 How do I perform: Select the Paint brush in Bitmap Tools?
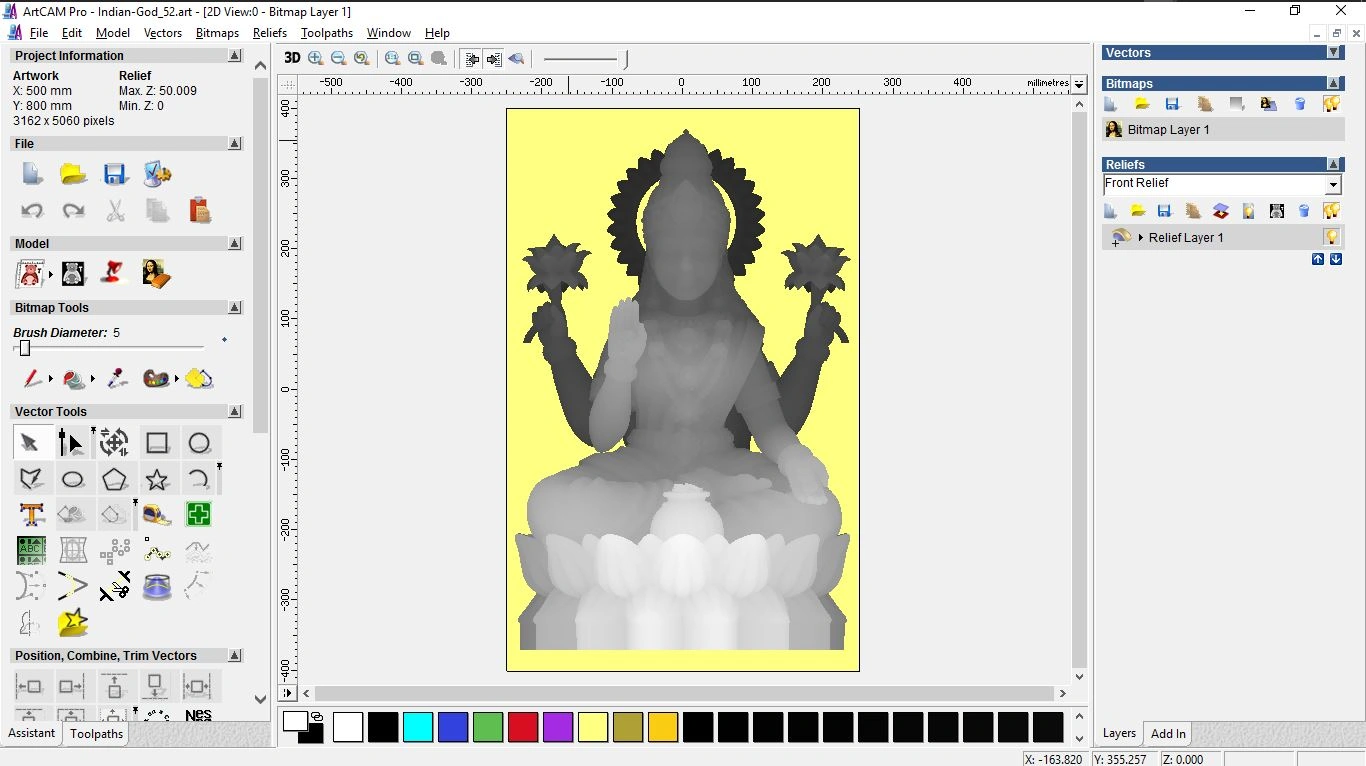29,379
